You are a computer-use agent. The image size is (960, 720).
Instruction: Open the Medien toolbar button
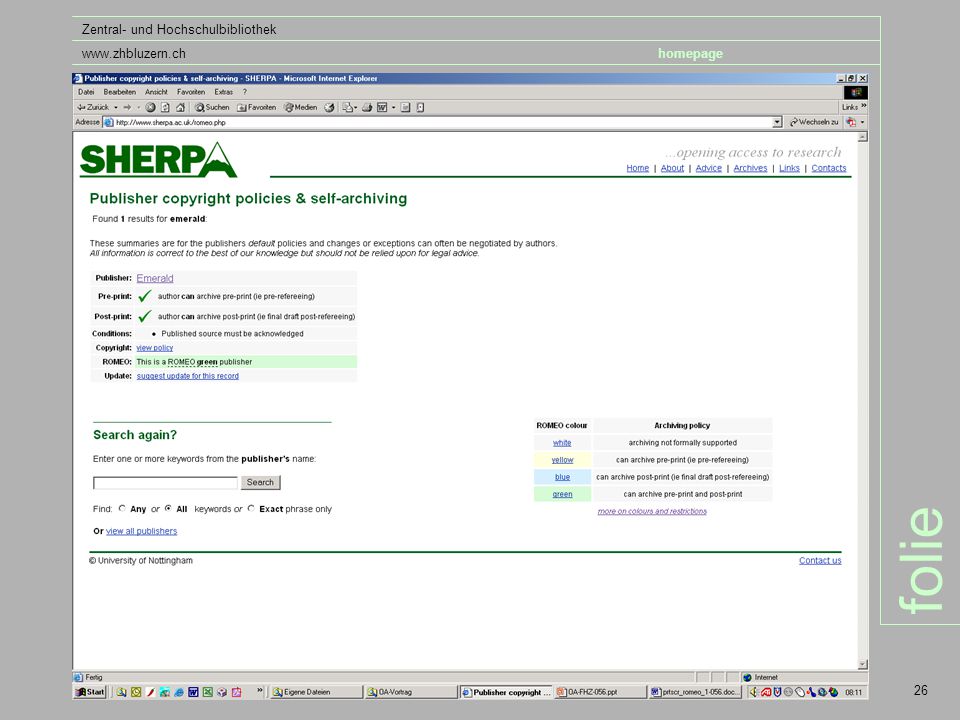(x=301, y=107)
